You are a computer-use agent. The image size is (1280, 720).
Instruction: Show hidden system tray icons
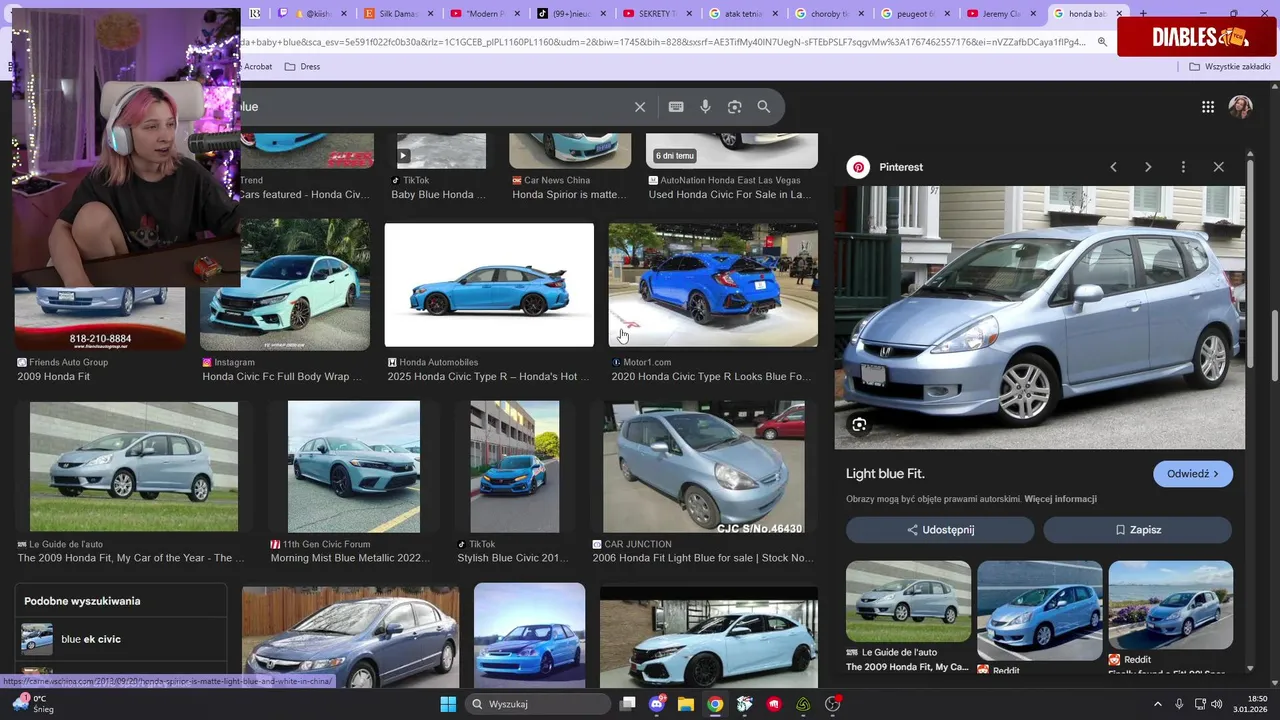[1157, 704]
